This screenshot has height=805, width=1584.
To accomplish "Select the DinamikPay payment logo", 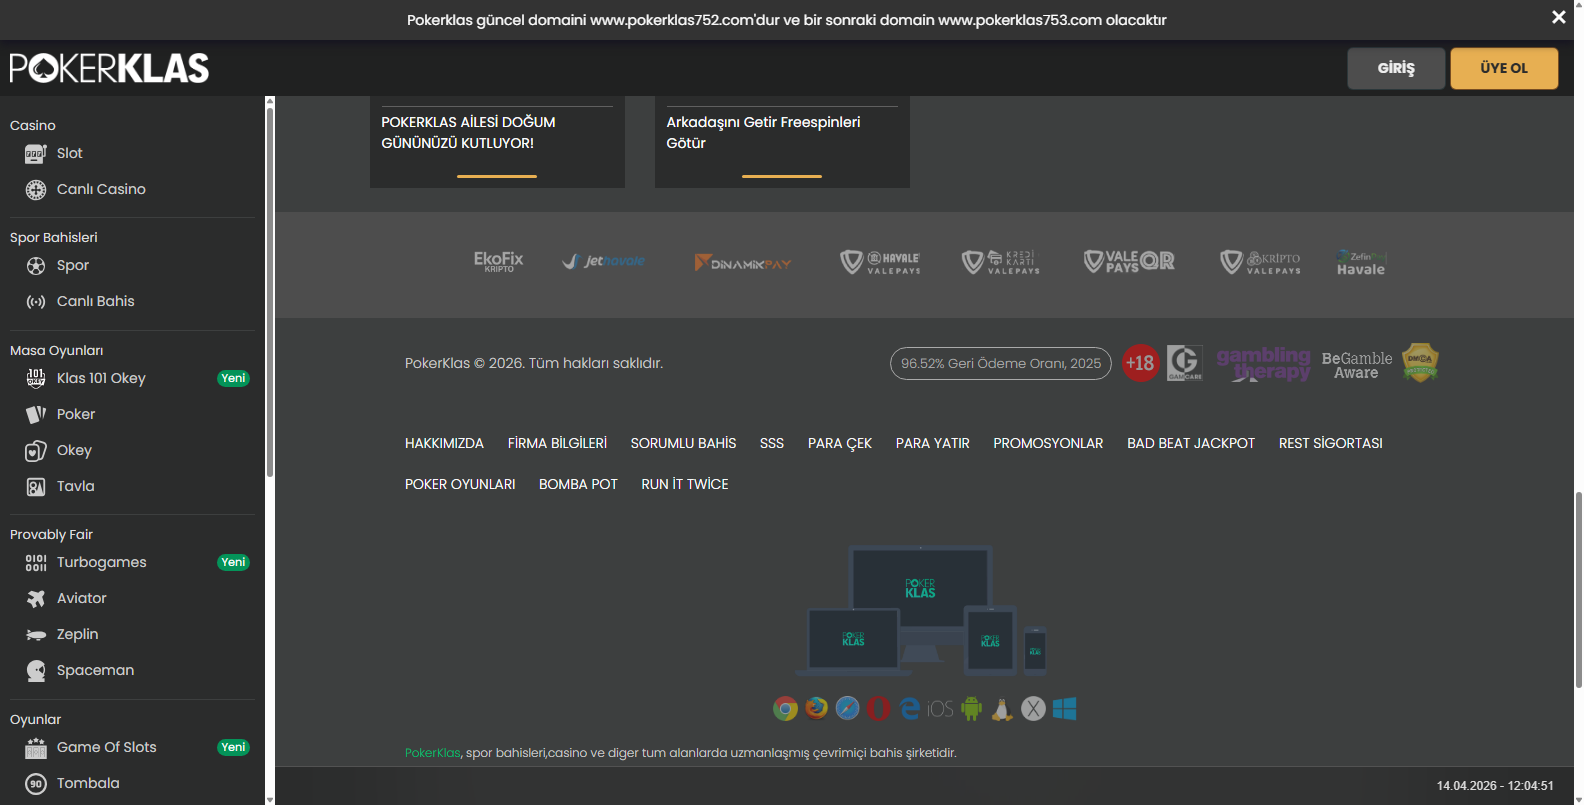I will coord(743,263).
